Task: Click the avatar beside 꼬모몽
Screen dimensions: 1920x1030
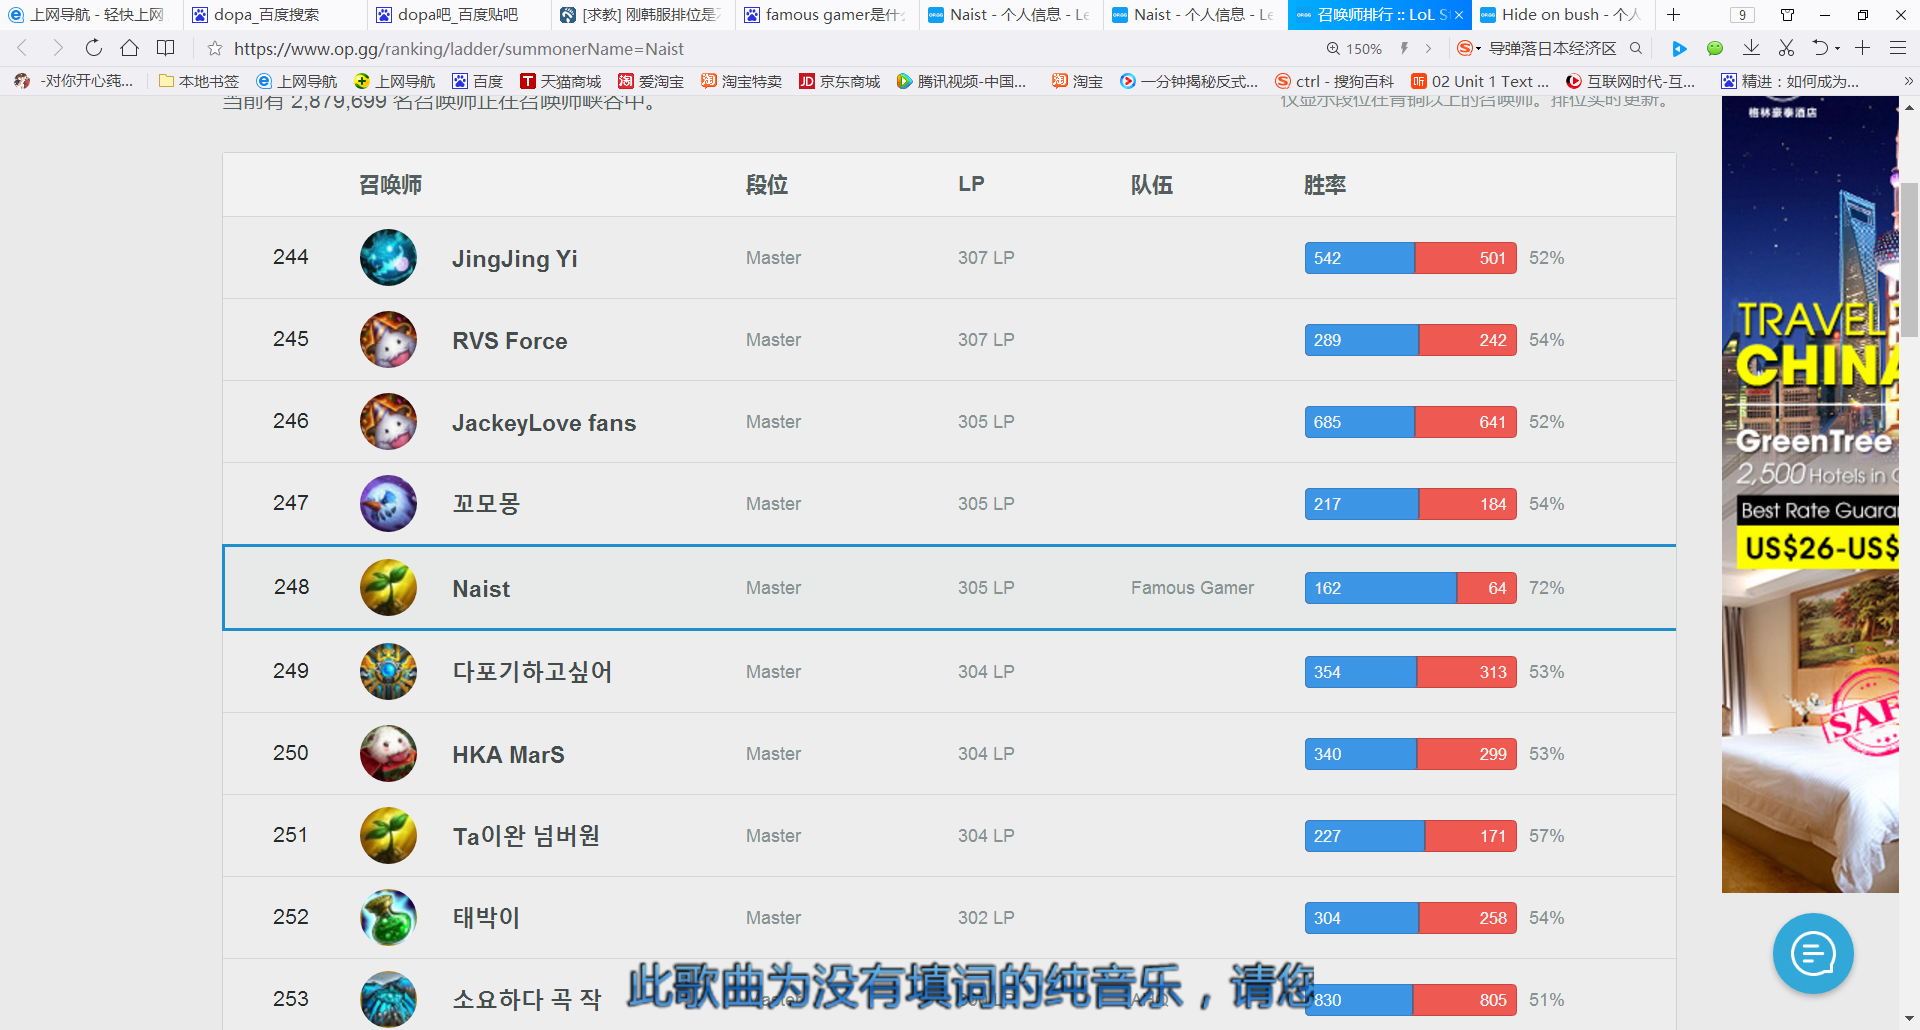Action: click(388, 504)
